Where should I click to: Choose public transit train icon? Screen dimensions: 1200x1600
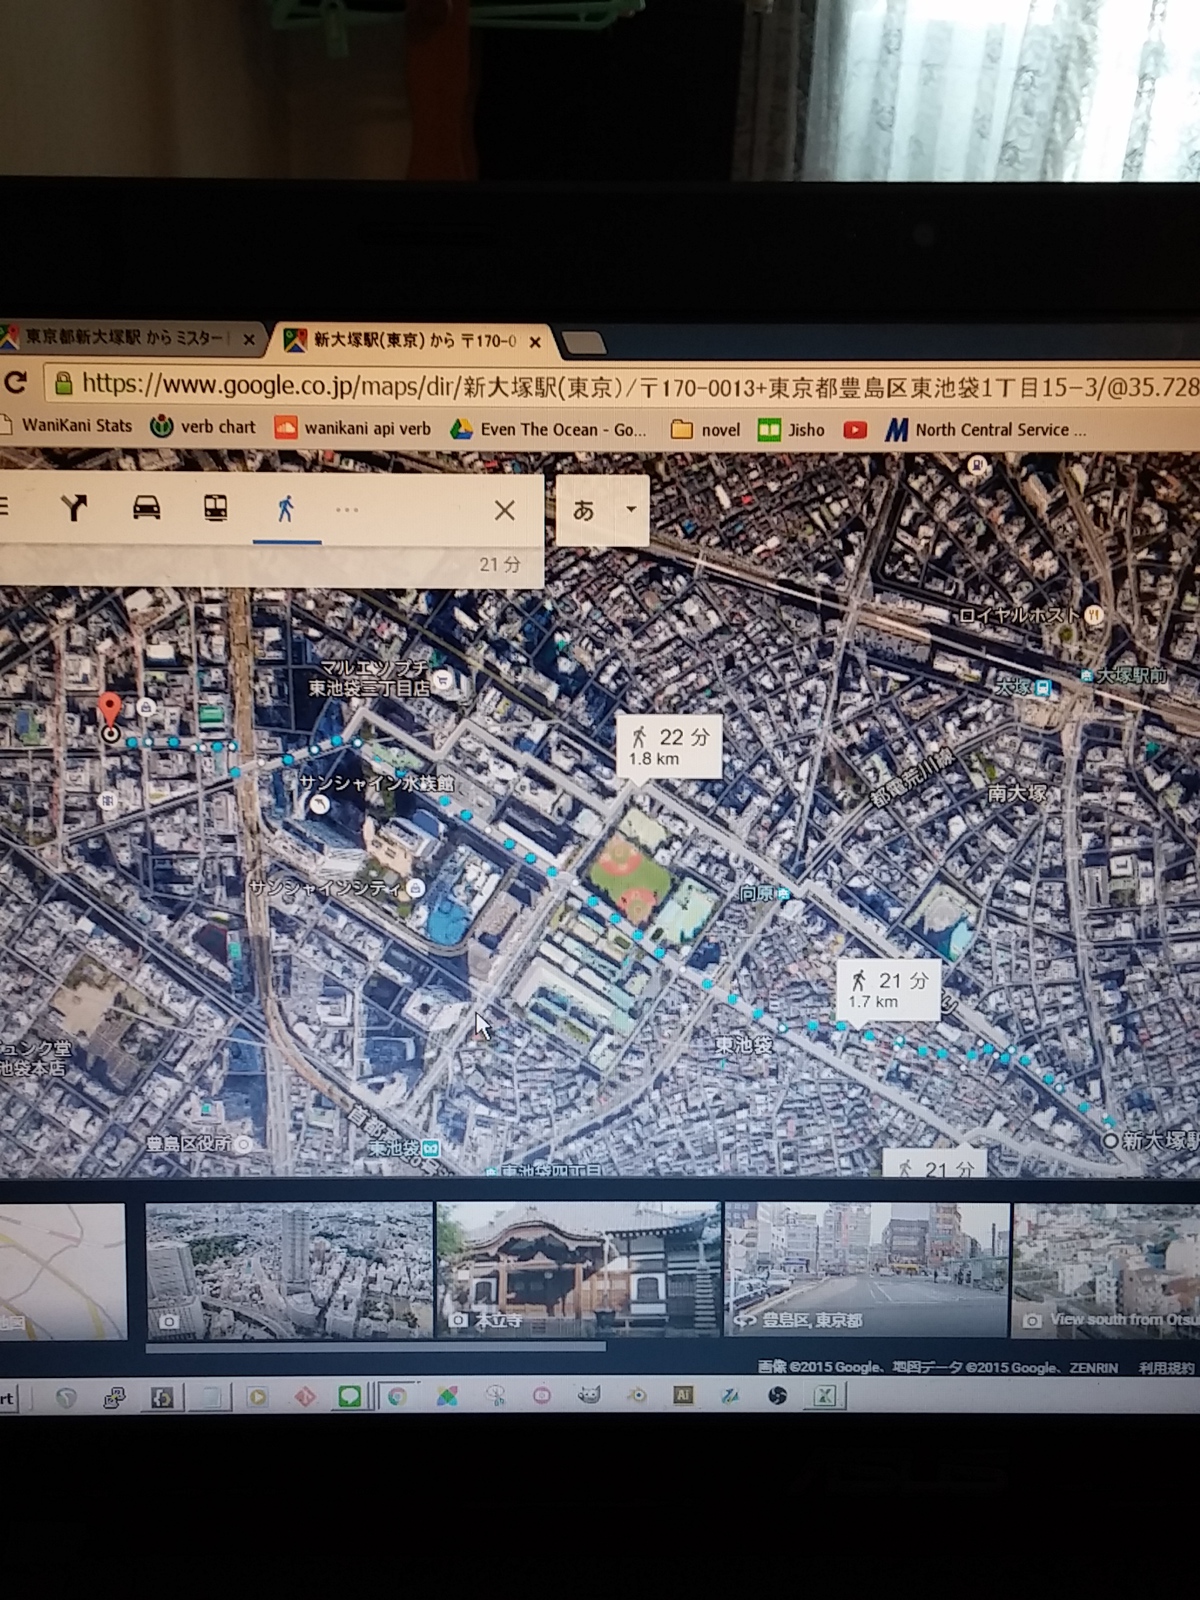[216, 508]
